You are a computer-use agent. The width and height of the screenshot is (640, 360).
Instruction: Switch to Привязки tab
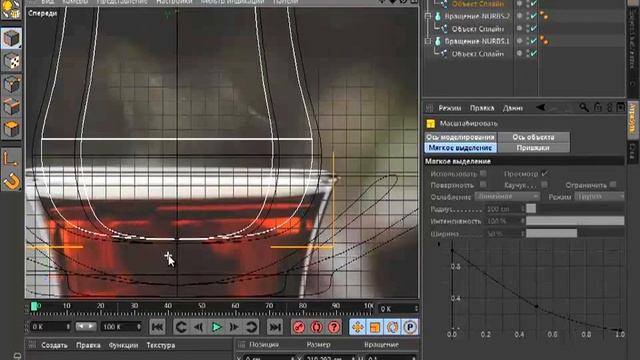pyautogui.click(x=533, y=148)
